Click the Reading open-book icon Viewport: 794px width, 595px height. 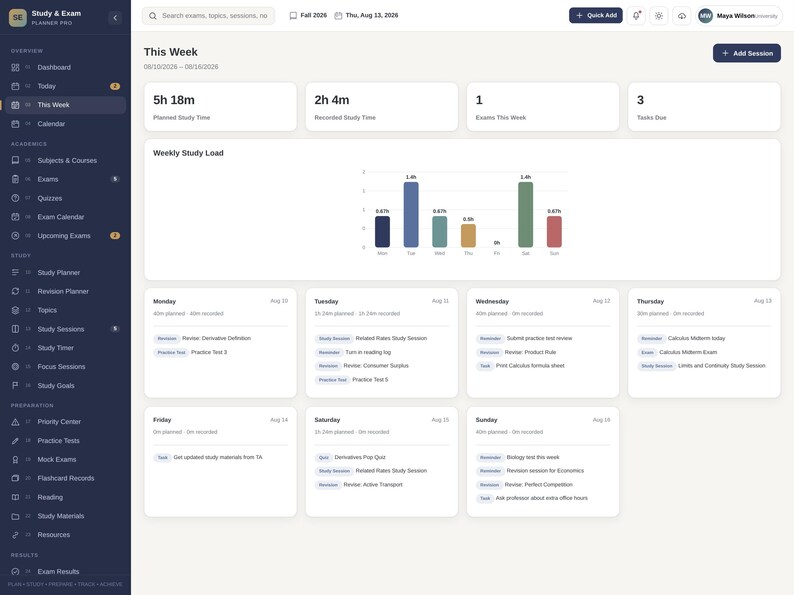15,497
